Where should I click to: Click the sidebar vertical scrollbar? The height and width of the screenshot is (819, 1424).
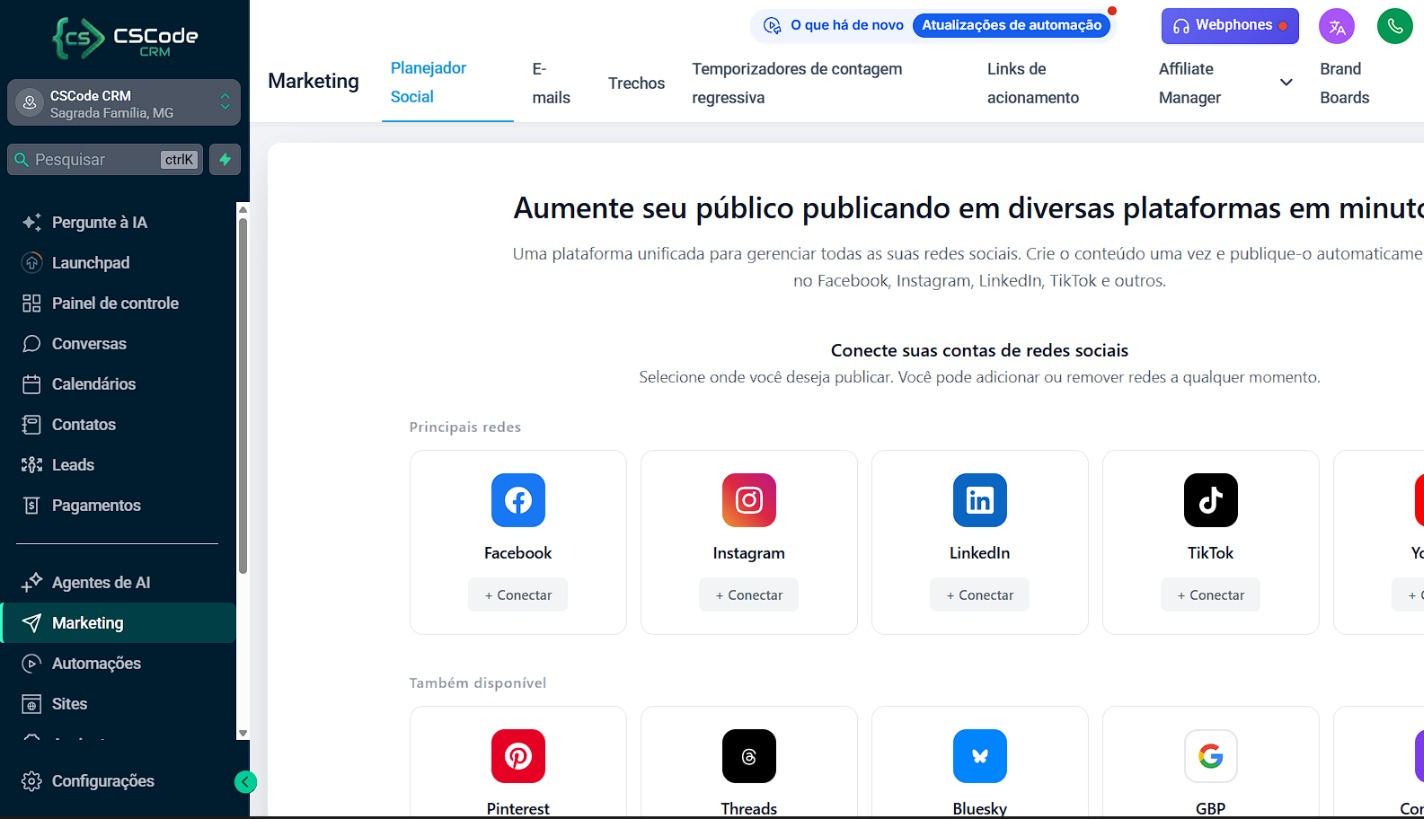[x=242, y=395]
